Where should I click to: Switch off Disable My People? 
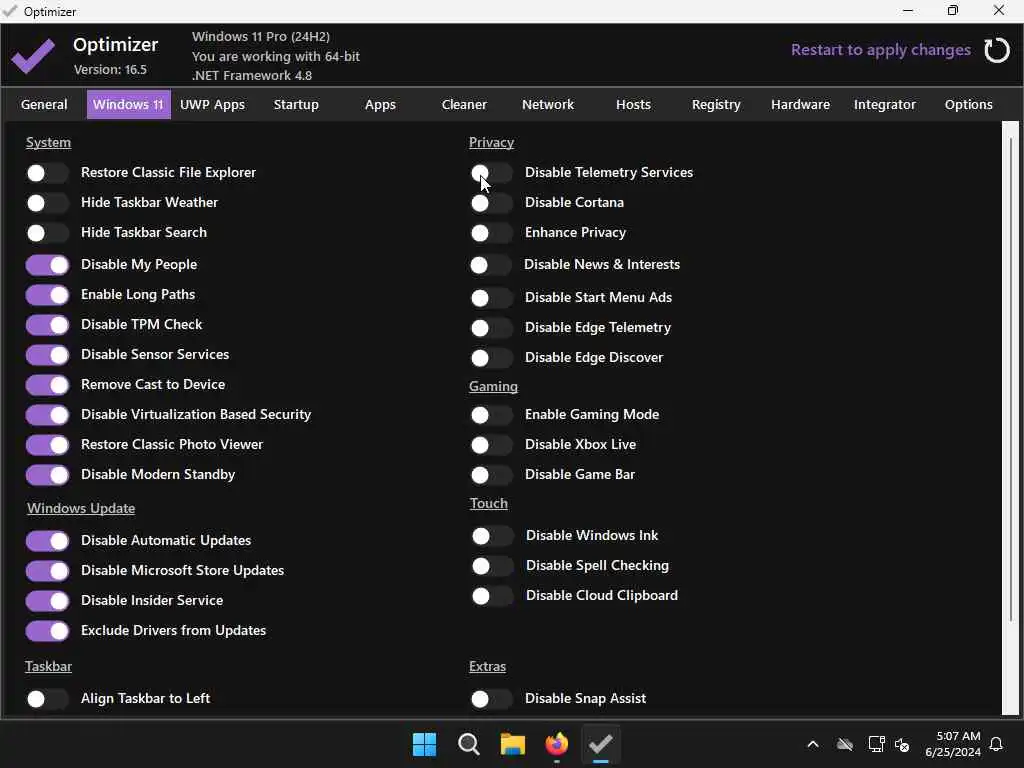47,265
